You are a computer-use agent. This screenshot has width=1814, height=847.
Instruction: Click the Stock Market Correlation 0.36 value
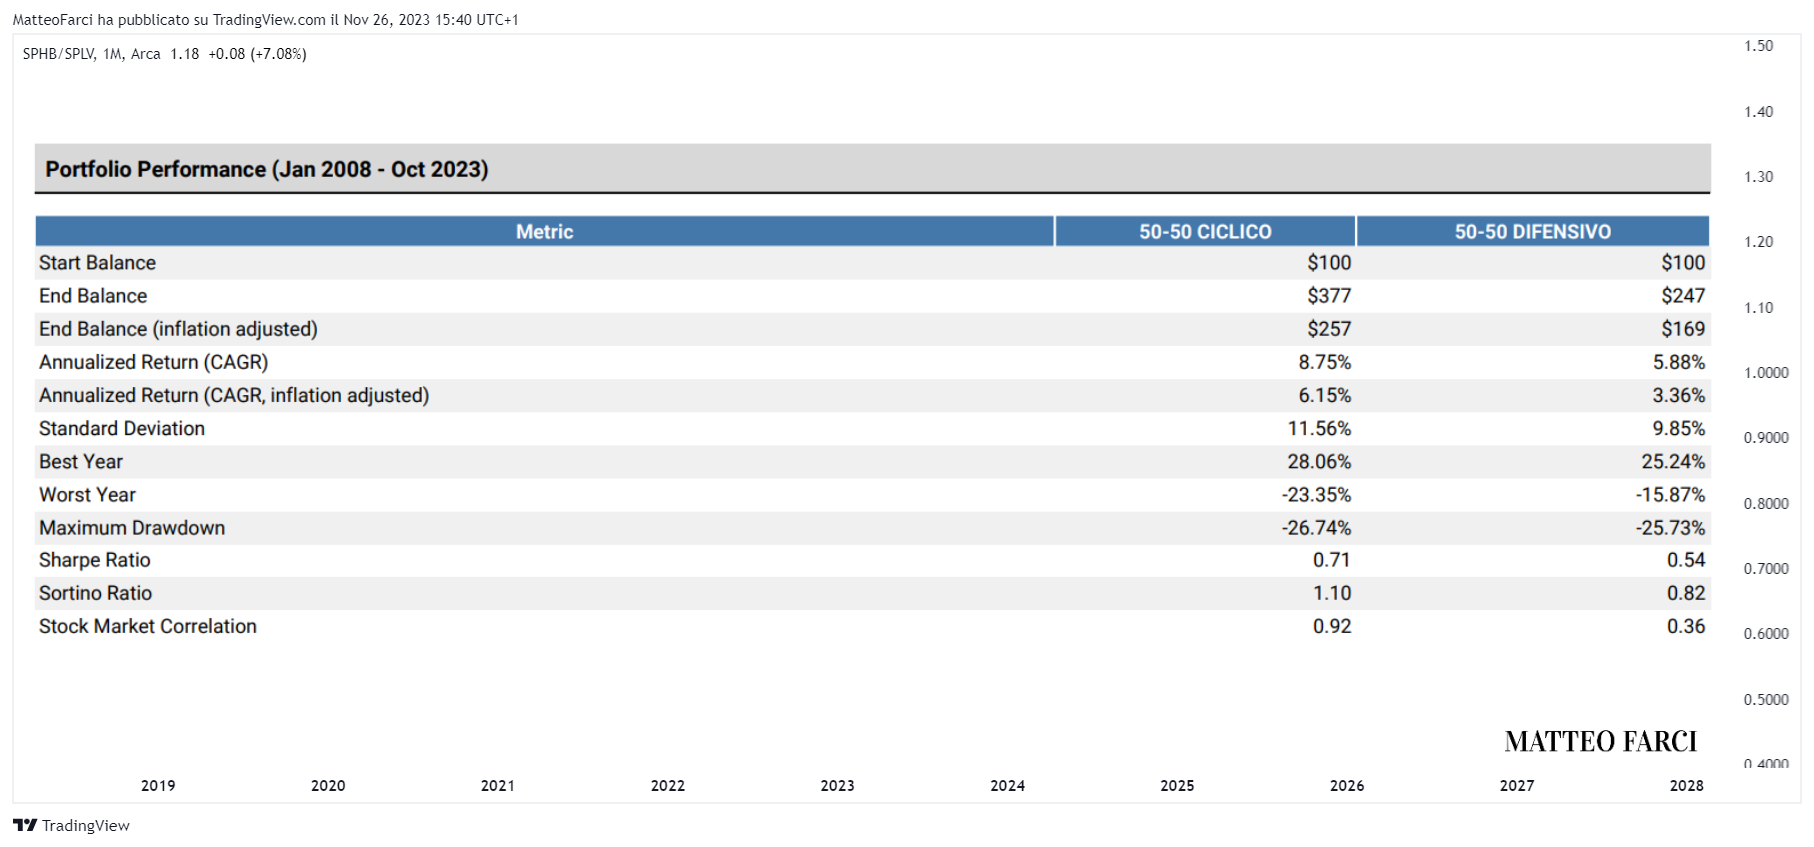pos(1686,626)
